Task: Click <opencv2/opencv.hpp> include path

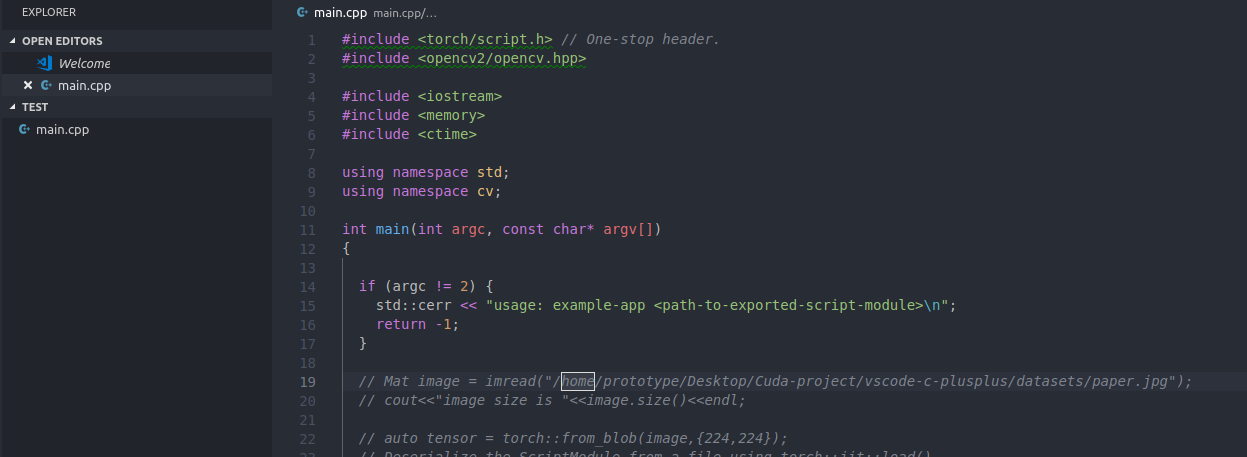Action: [502, 58]
